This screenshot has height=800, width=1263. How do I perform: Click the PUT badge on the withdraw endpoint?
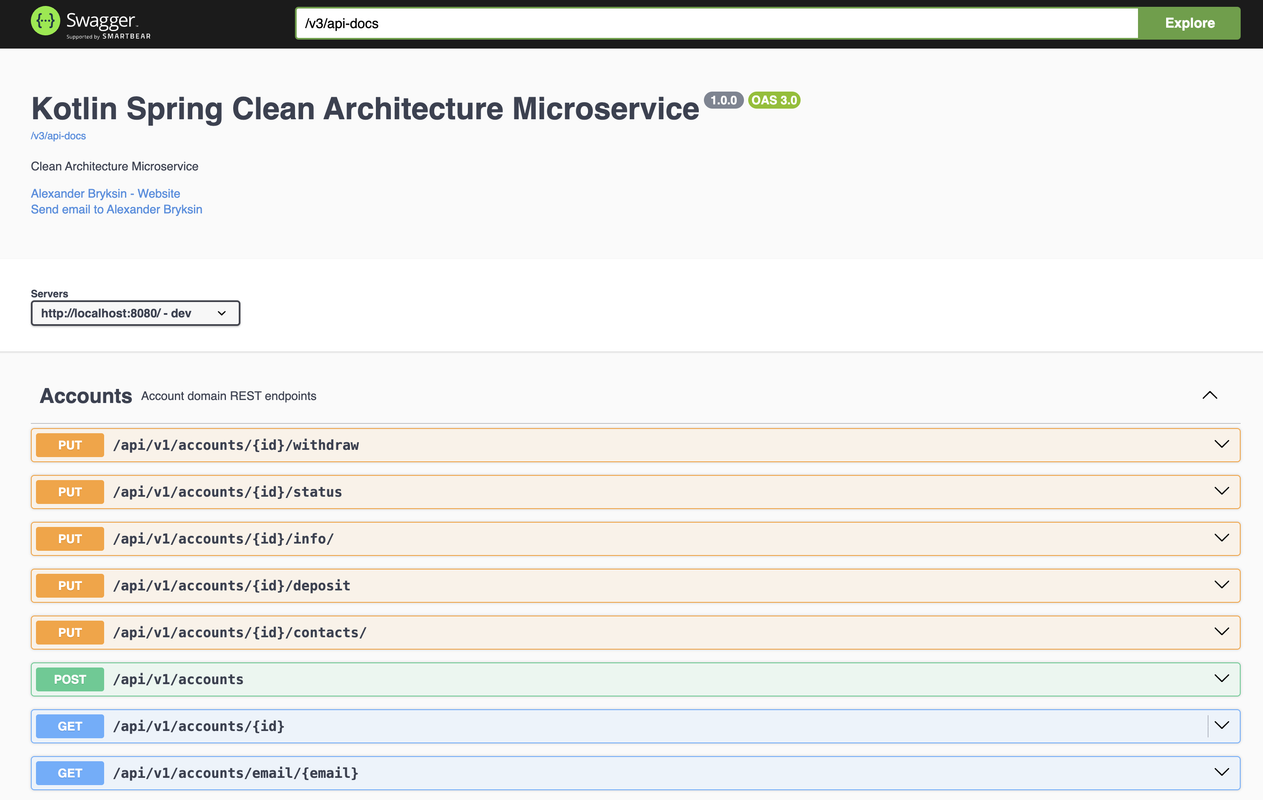pos(70,445)
